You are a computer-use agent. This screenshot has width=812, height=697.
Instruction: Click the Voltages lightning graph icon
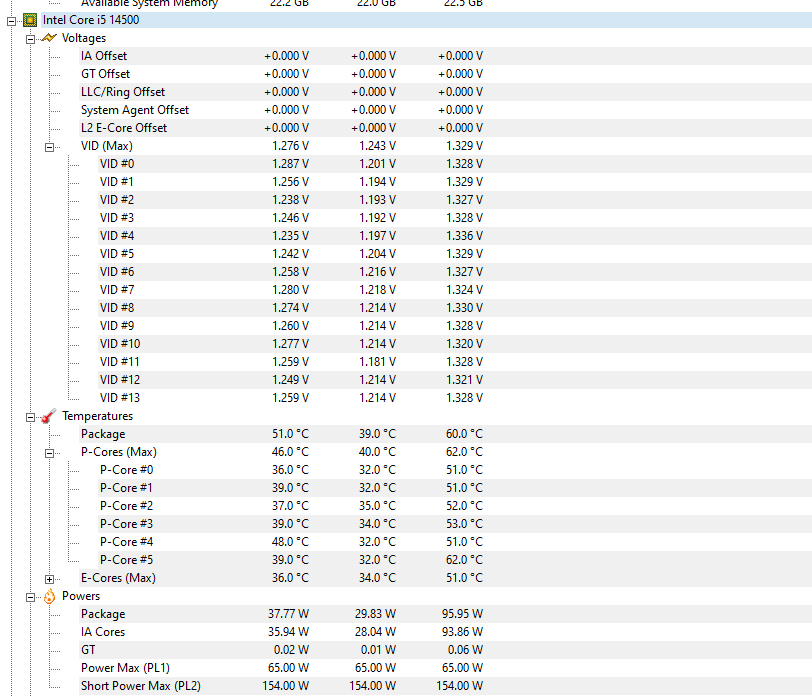pos(49,38)
